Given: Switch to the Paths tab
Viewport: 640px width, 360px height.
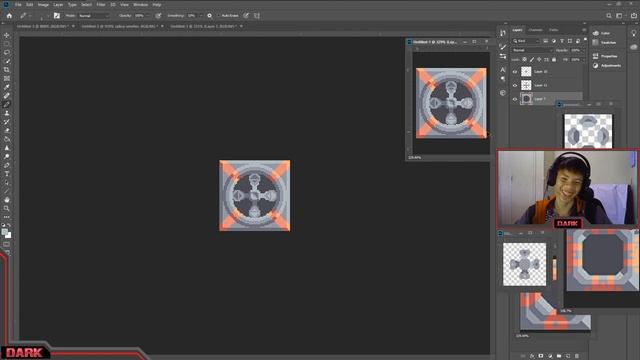Looking at the screenshot, I should click(553, 30).
